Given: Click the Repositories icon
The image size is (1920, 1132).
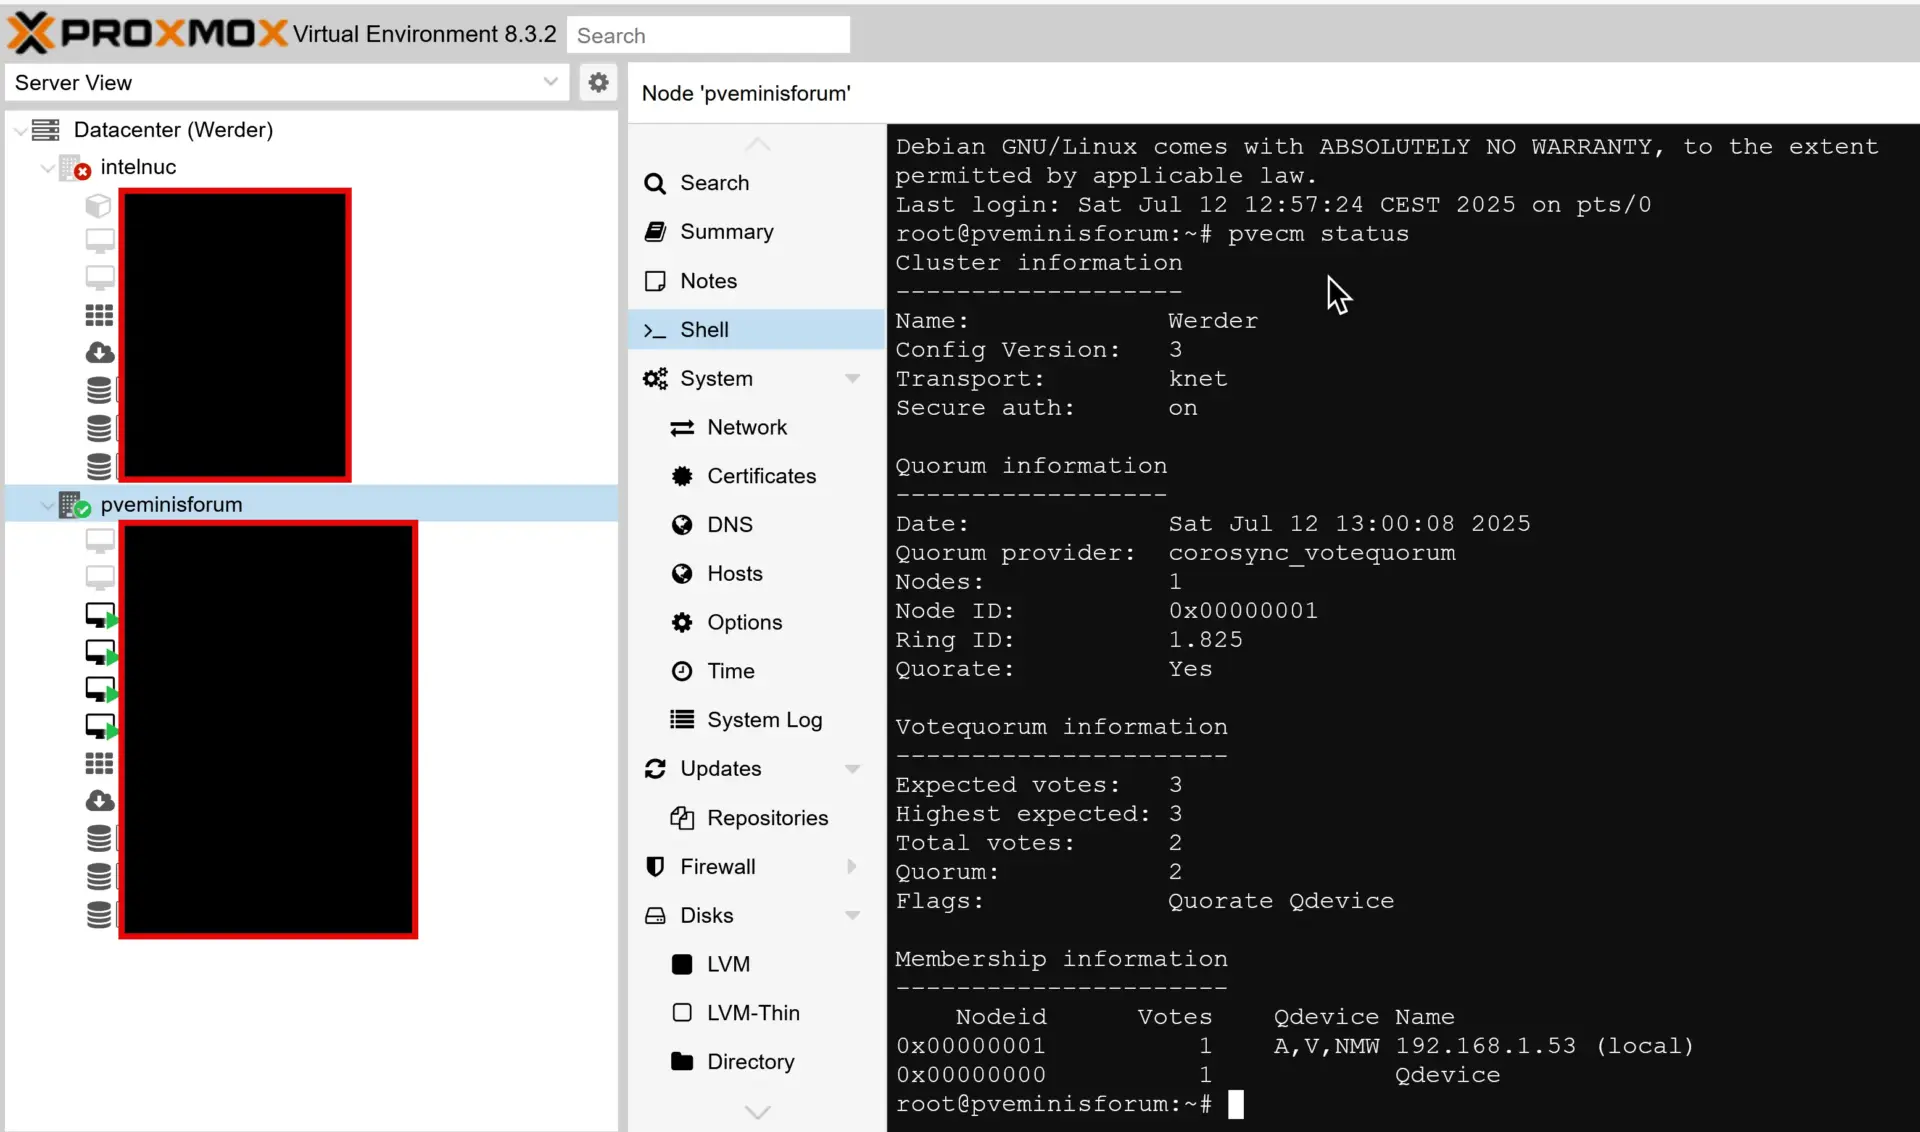Looking at the screenshot, I should [x=682, y=818].
